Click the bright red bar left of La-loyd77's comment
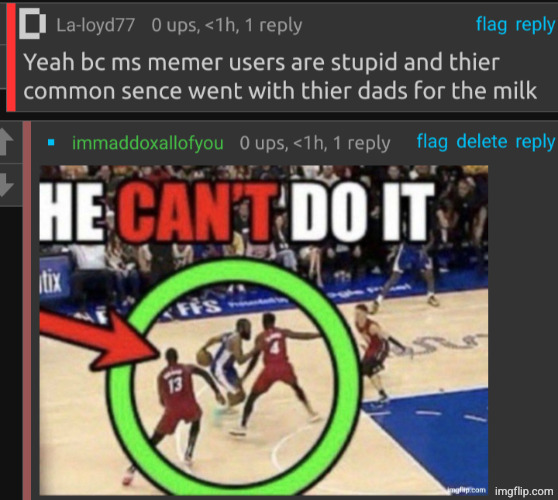The width and height of the screenshot is (558, 500). tap(11, 57)
